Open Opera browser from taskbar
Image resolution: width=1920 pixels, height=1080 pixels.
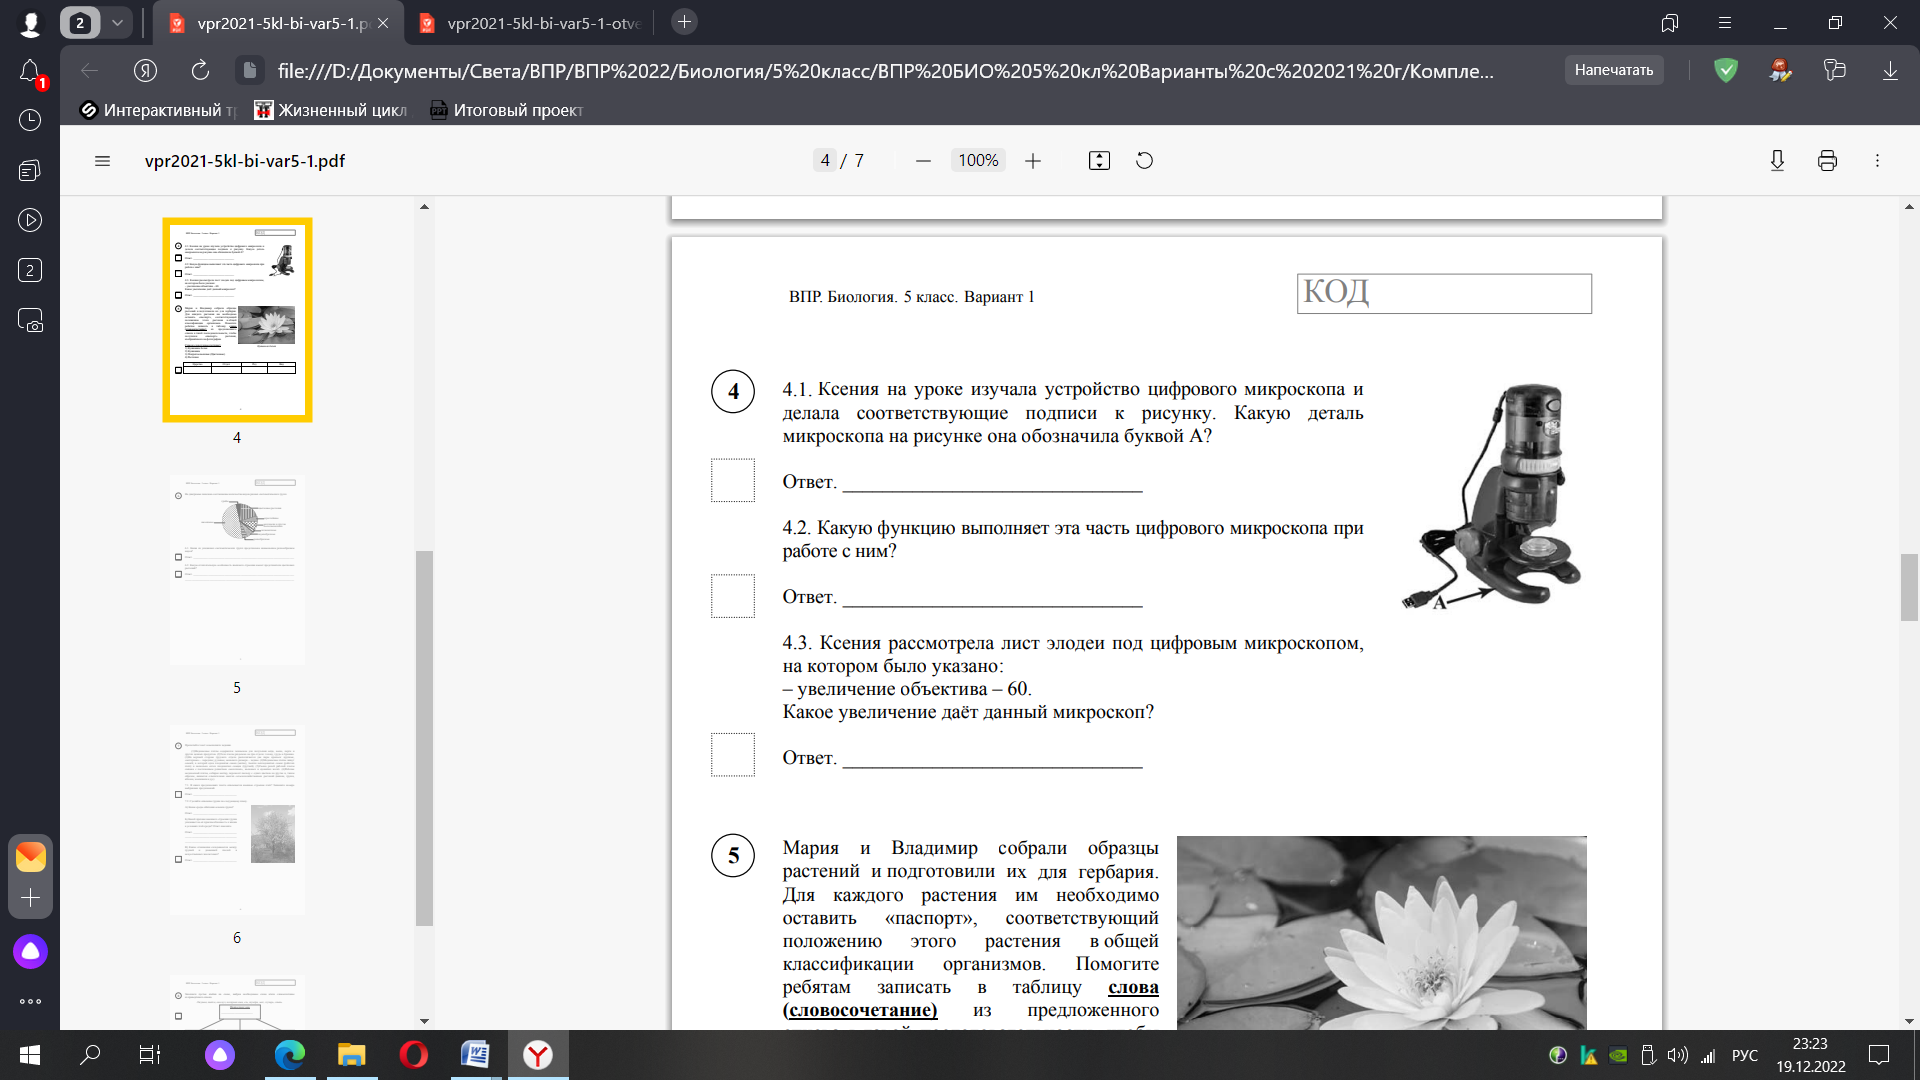pos(413,1055)
